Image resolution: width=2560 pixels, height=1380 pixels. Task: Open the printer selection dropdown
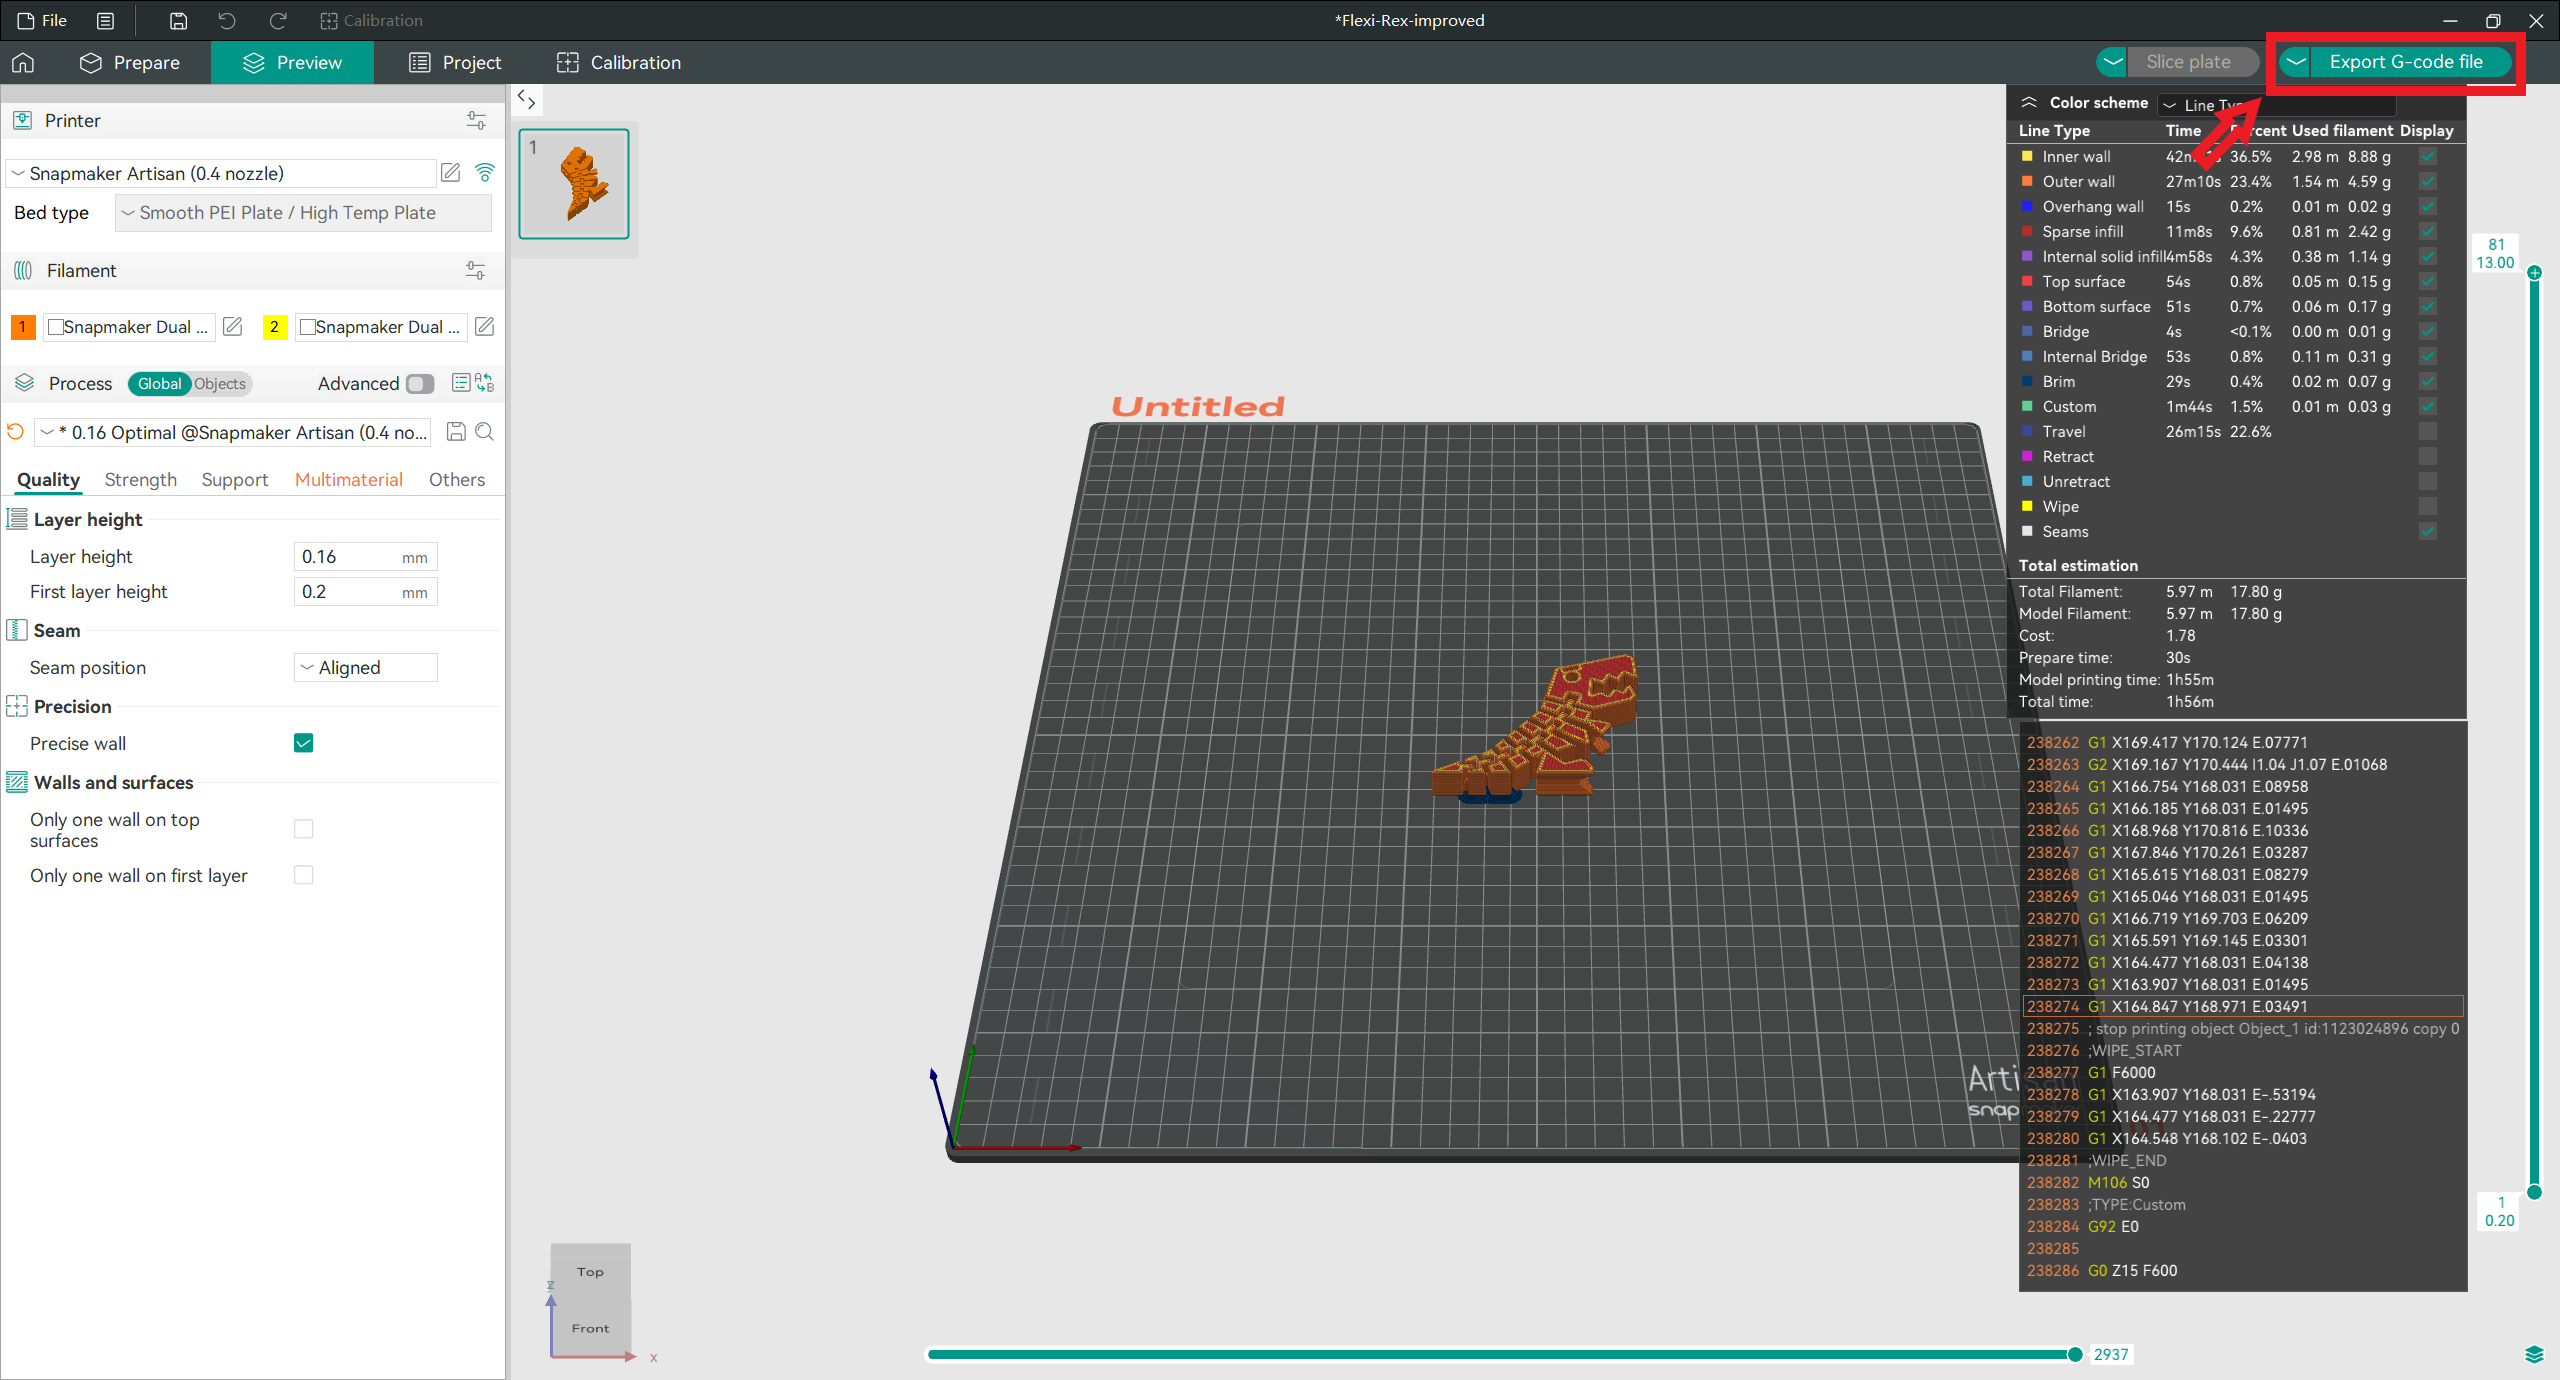222,173
